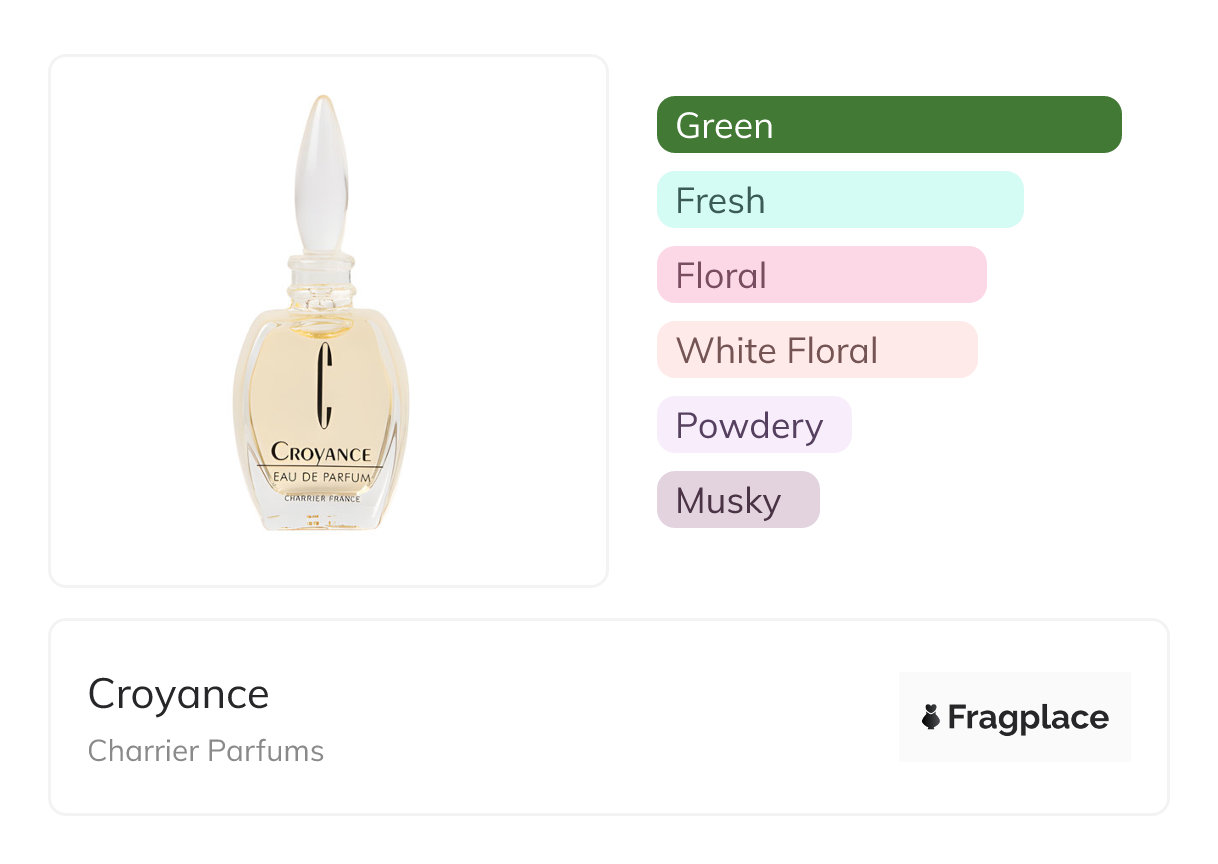Click the bottle's ringed glass neck
1218x864 pixels.
point(321,283)
